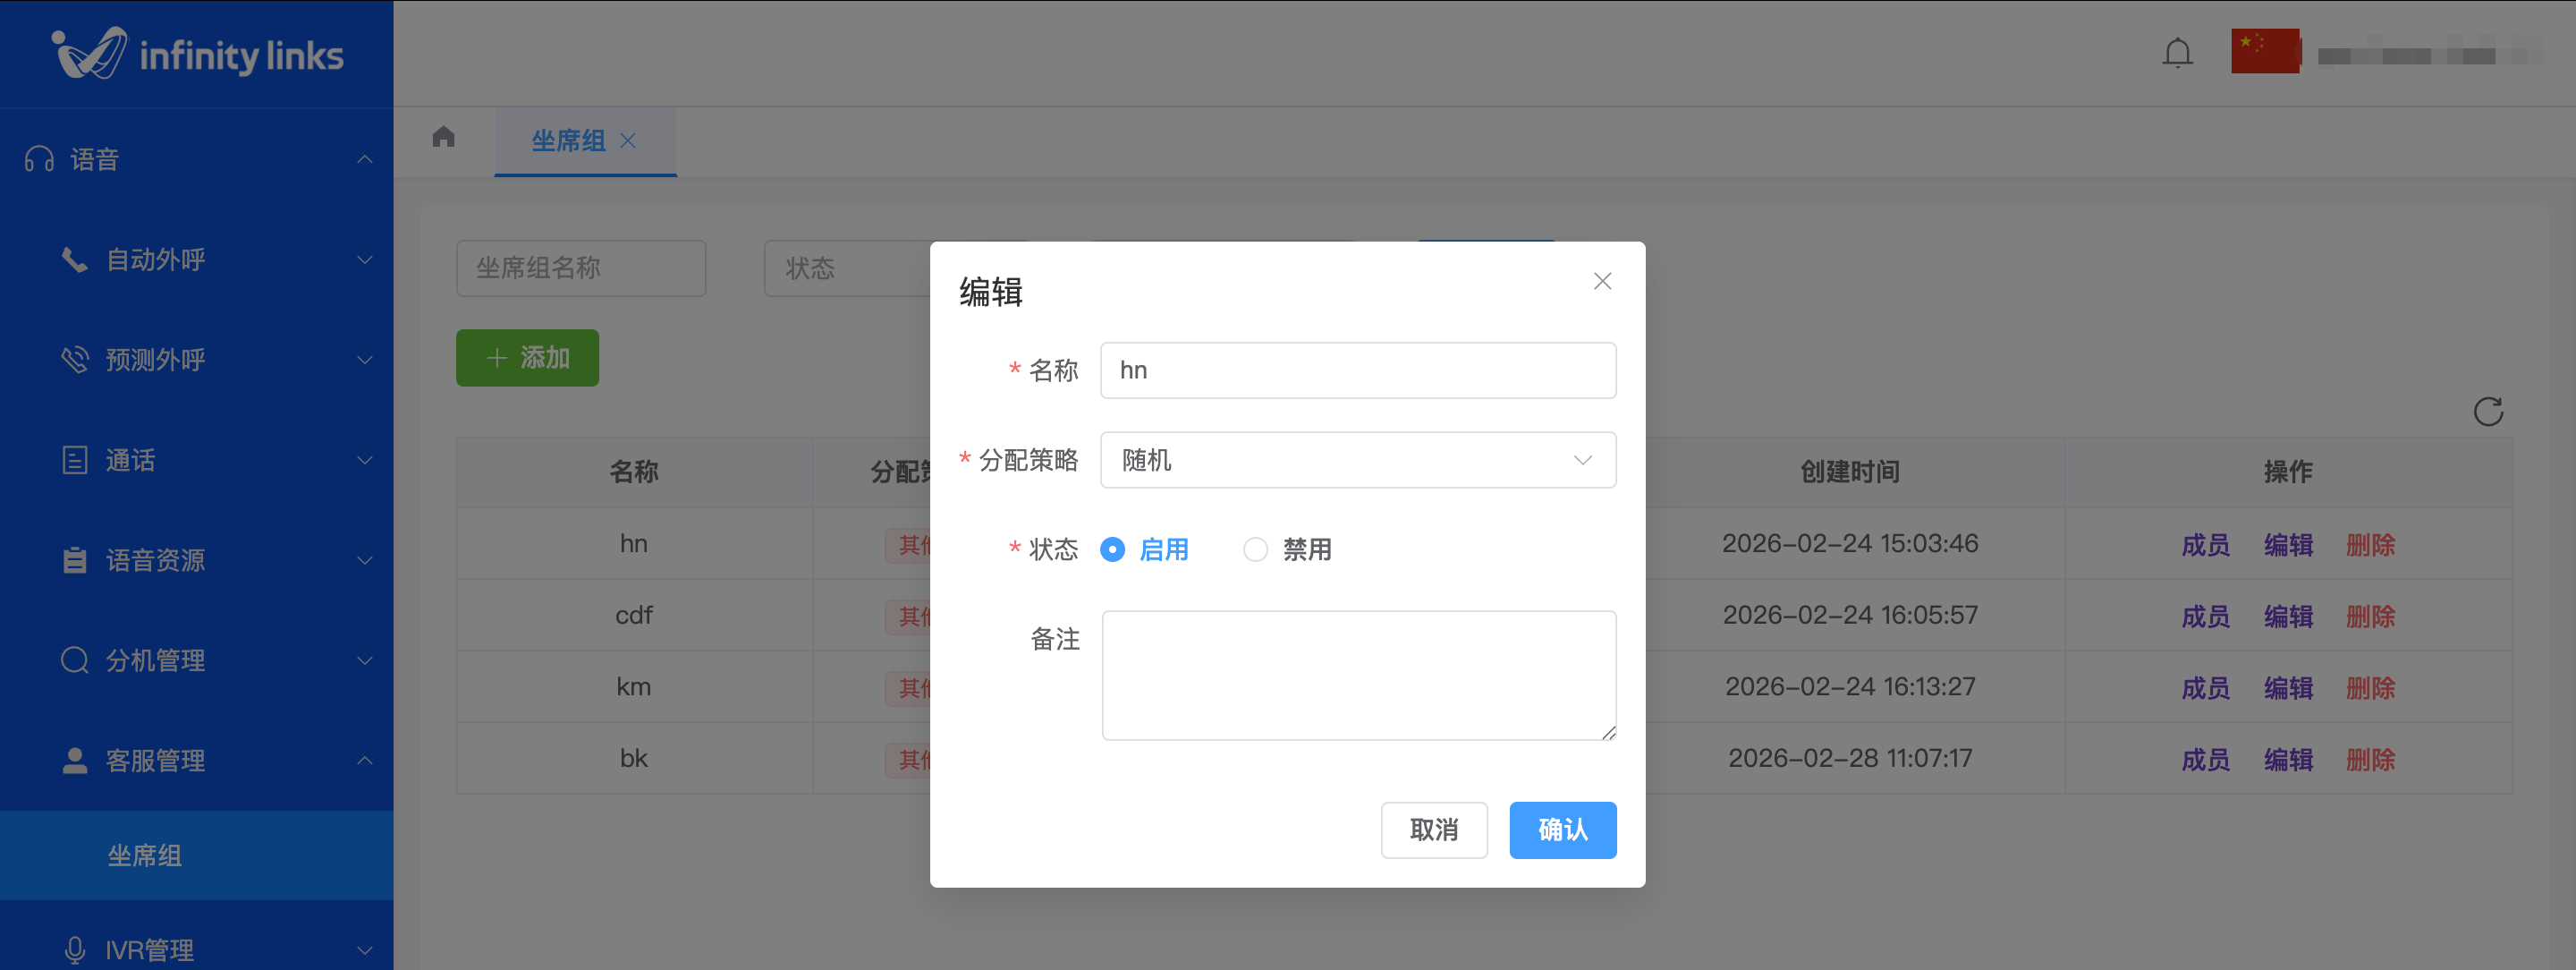Select the 禁用 radio button
Screen dimensions: 2576x970
click(1255, 550)
